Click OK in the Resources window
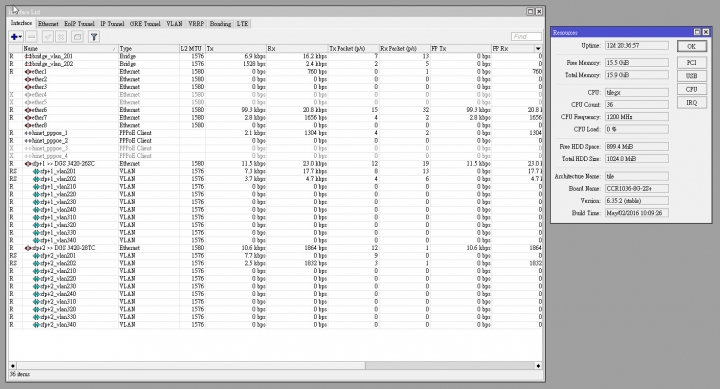This screenshot has width=720, height=389. (692, 46)
